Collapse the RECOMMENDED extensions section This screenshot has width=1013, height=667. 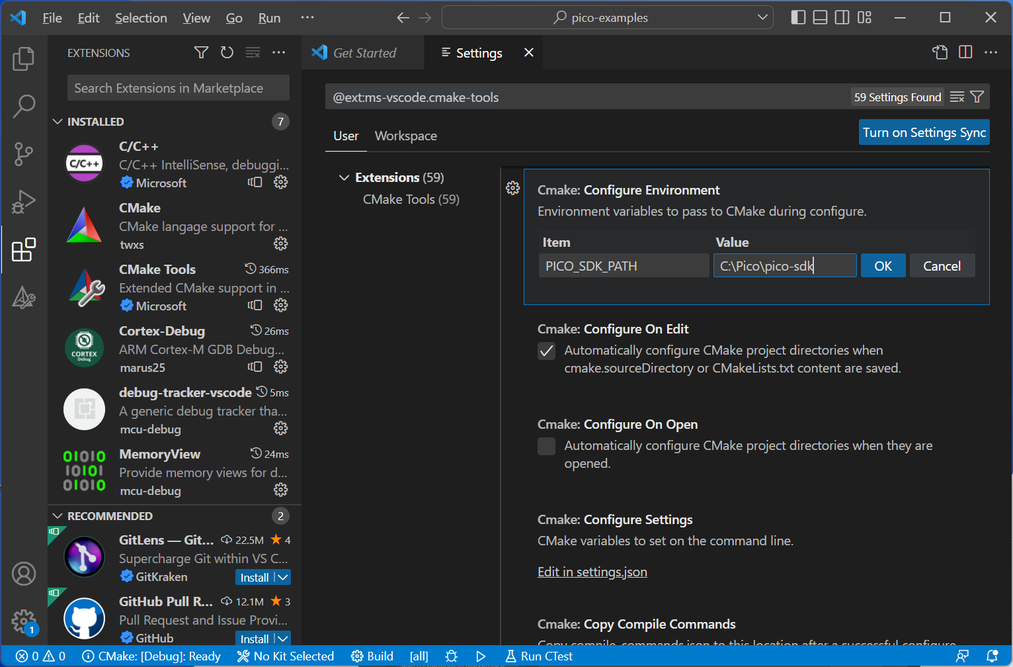(57, 516)
